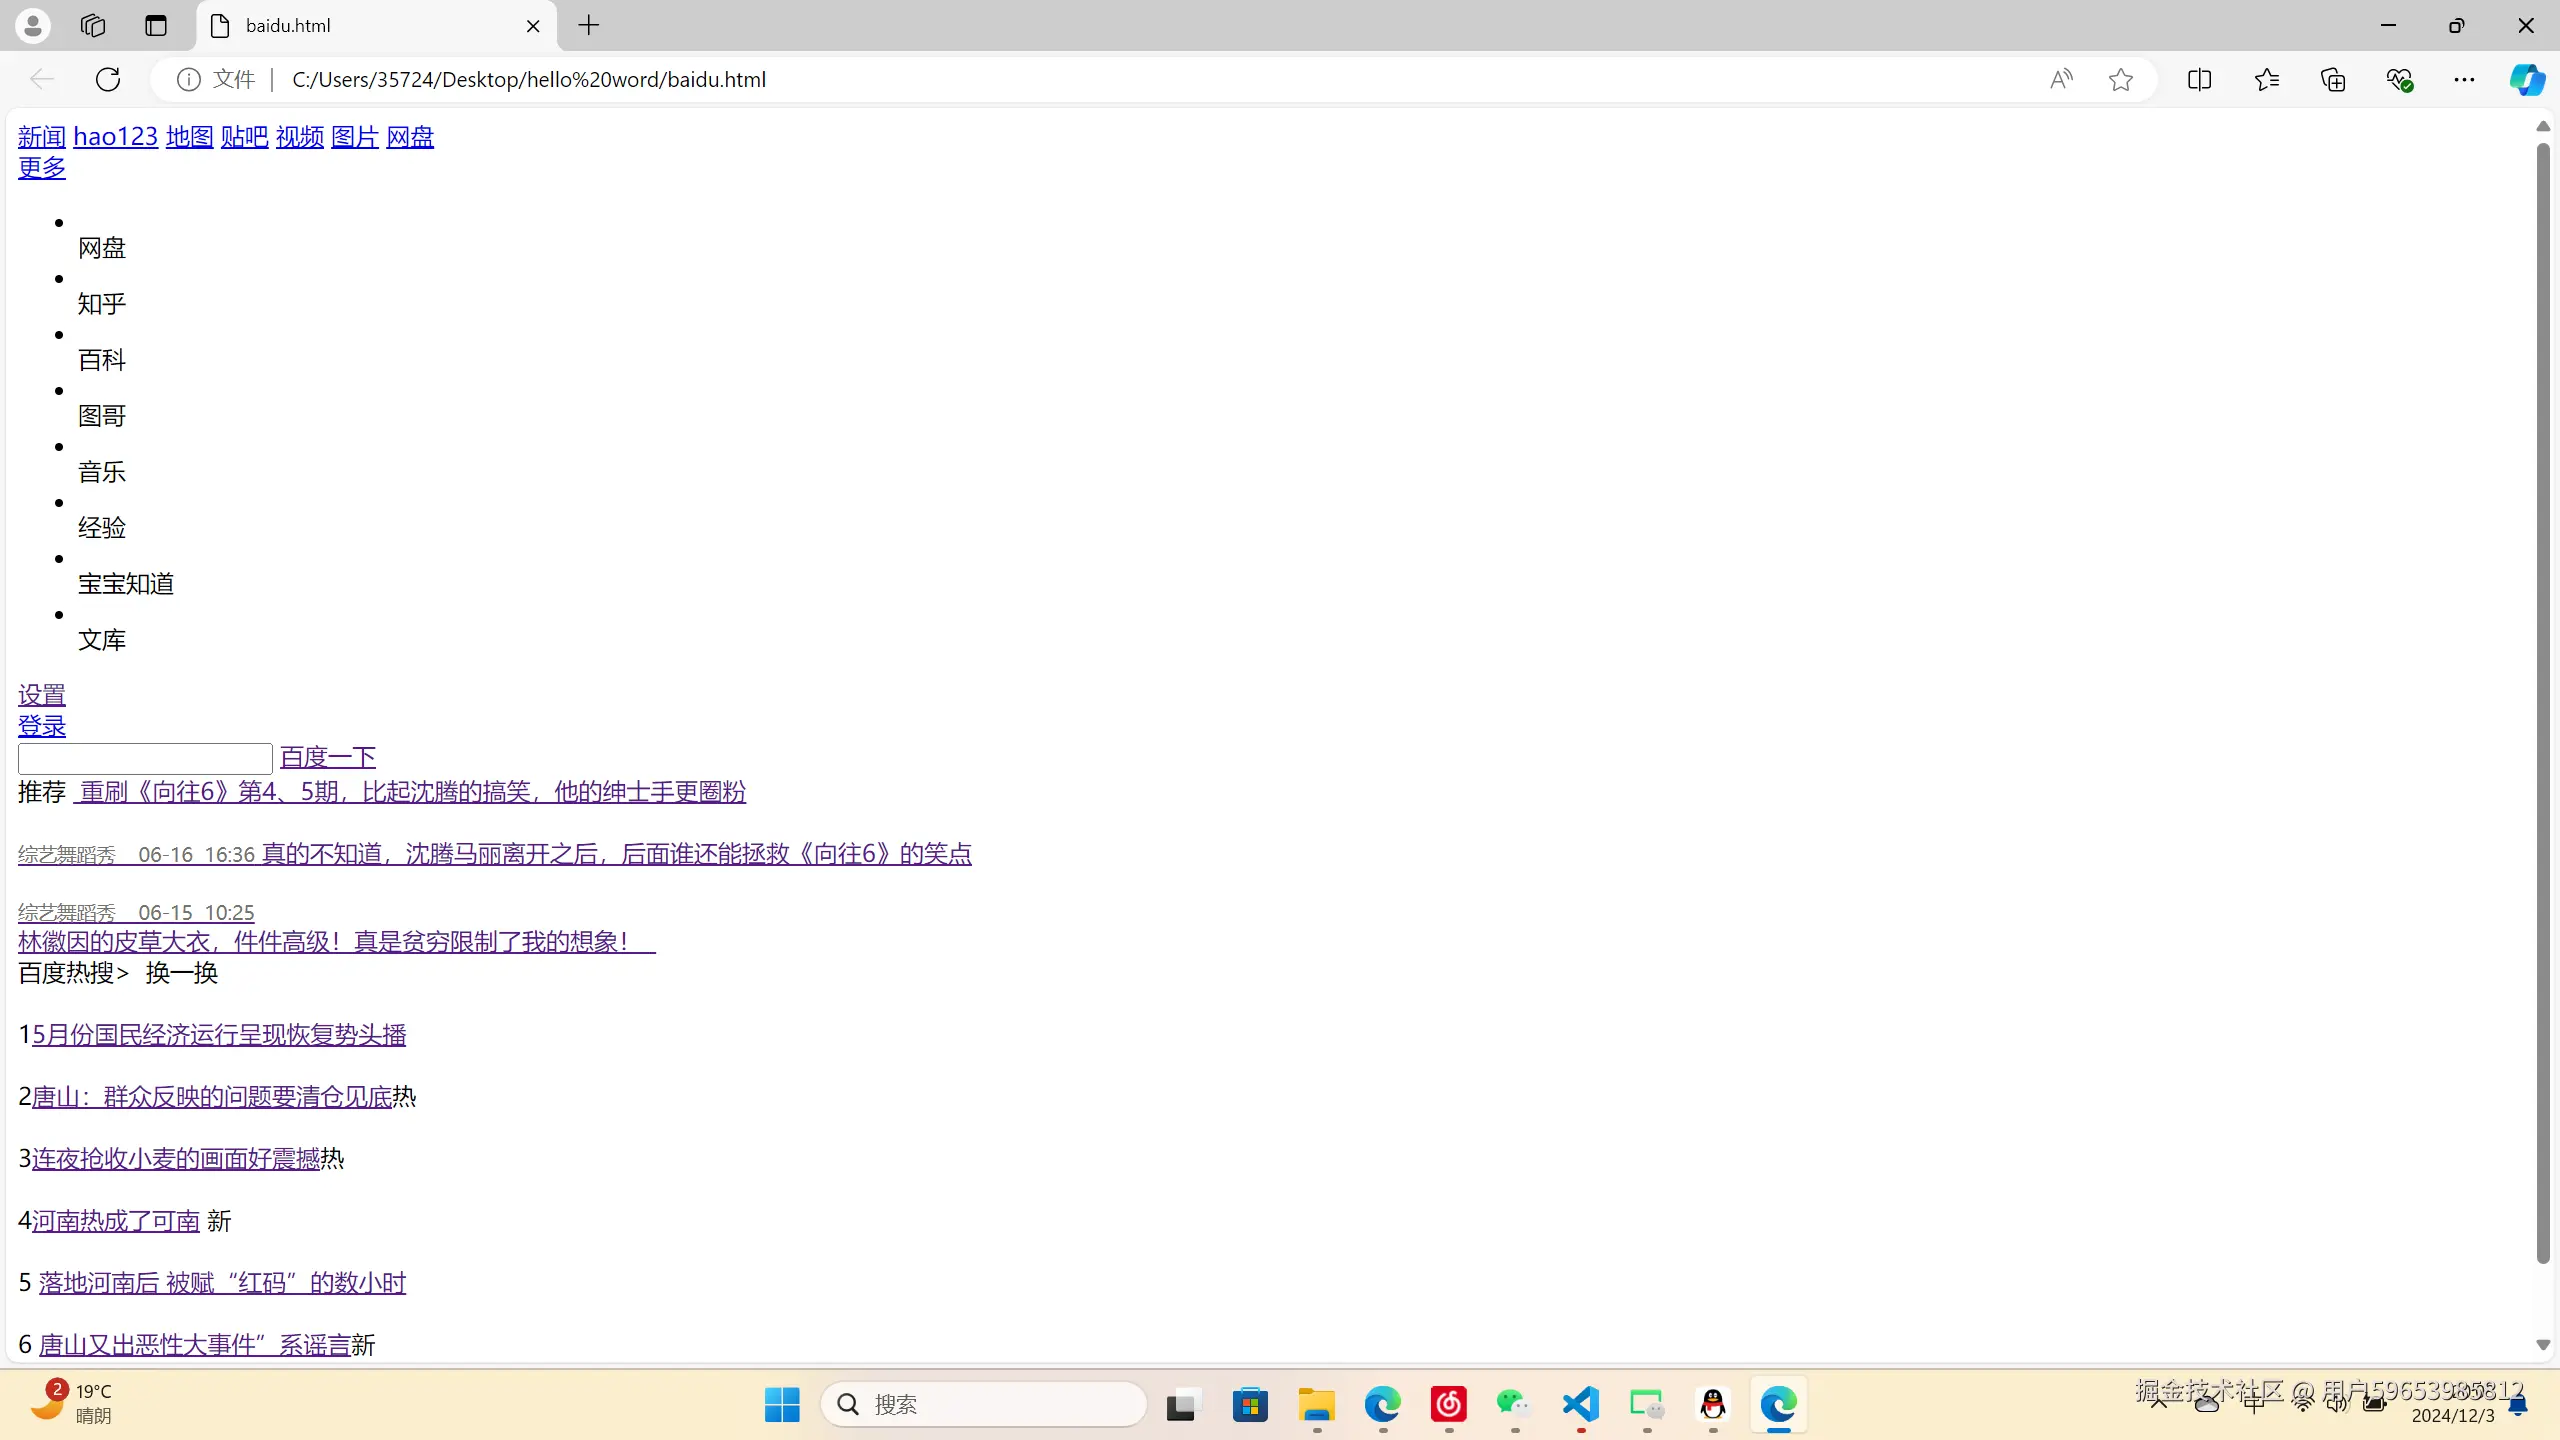
Task: Open read aloud icon in address bar
Action: (x=2061, y=79)
